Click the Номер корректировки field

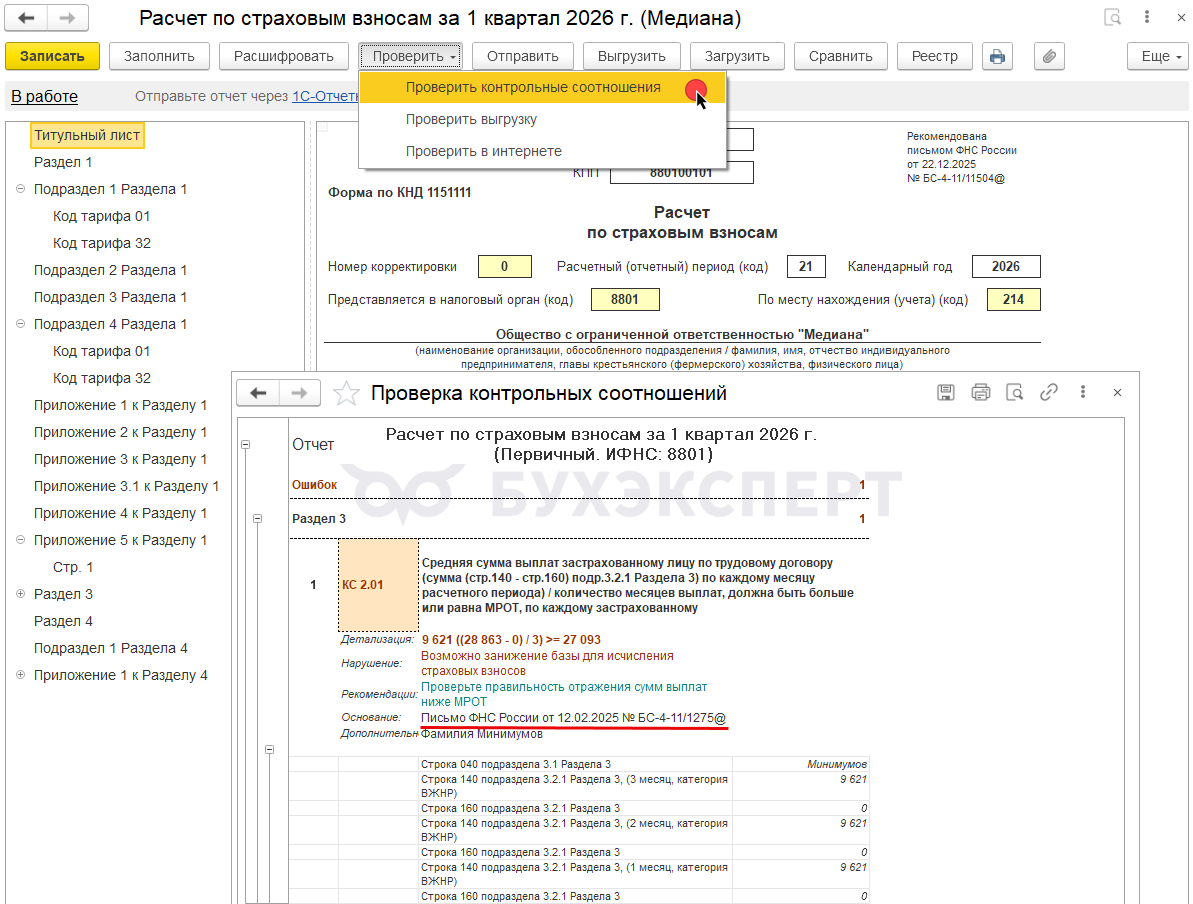tap(504, 267)
